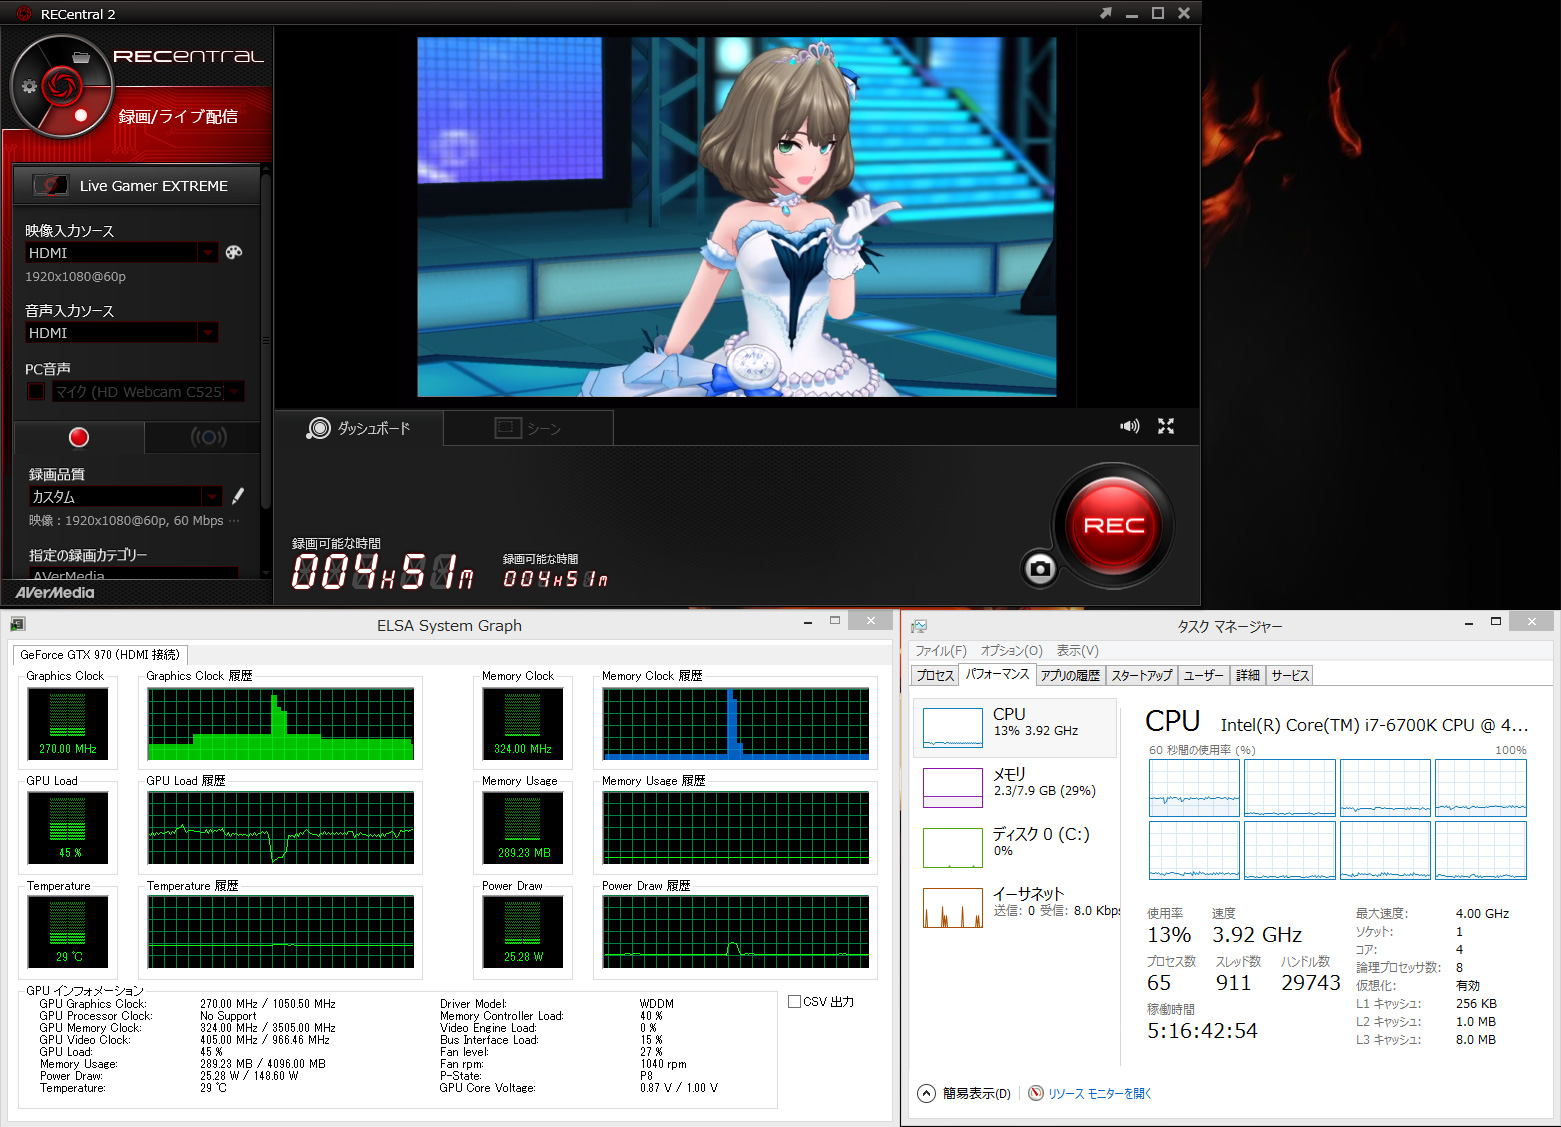Select Disk 0 (C:) in the performance list
This screenshot has height=1127, width=1561.
tap(1015, 847)
